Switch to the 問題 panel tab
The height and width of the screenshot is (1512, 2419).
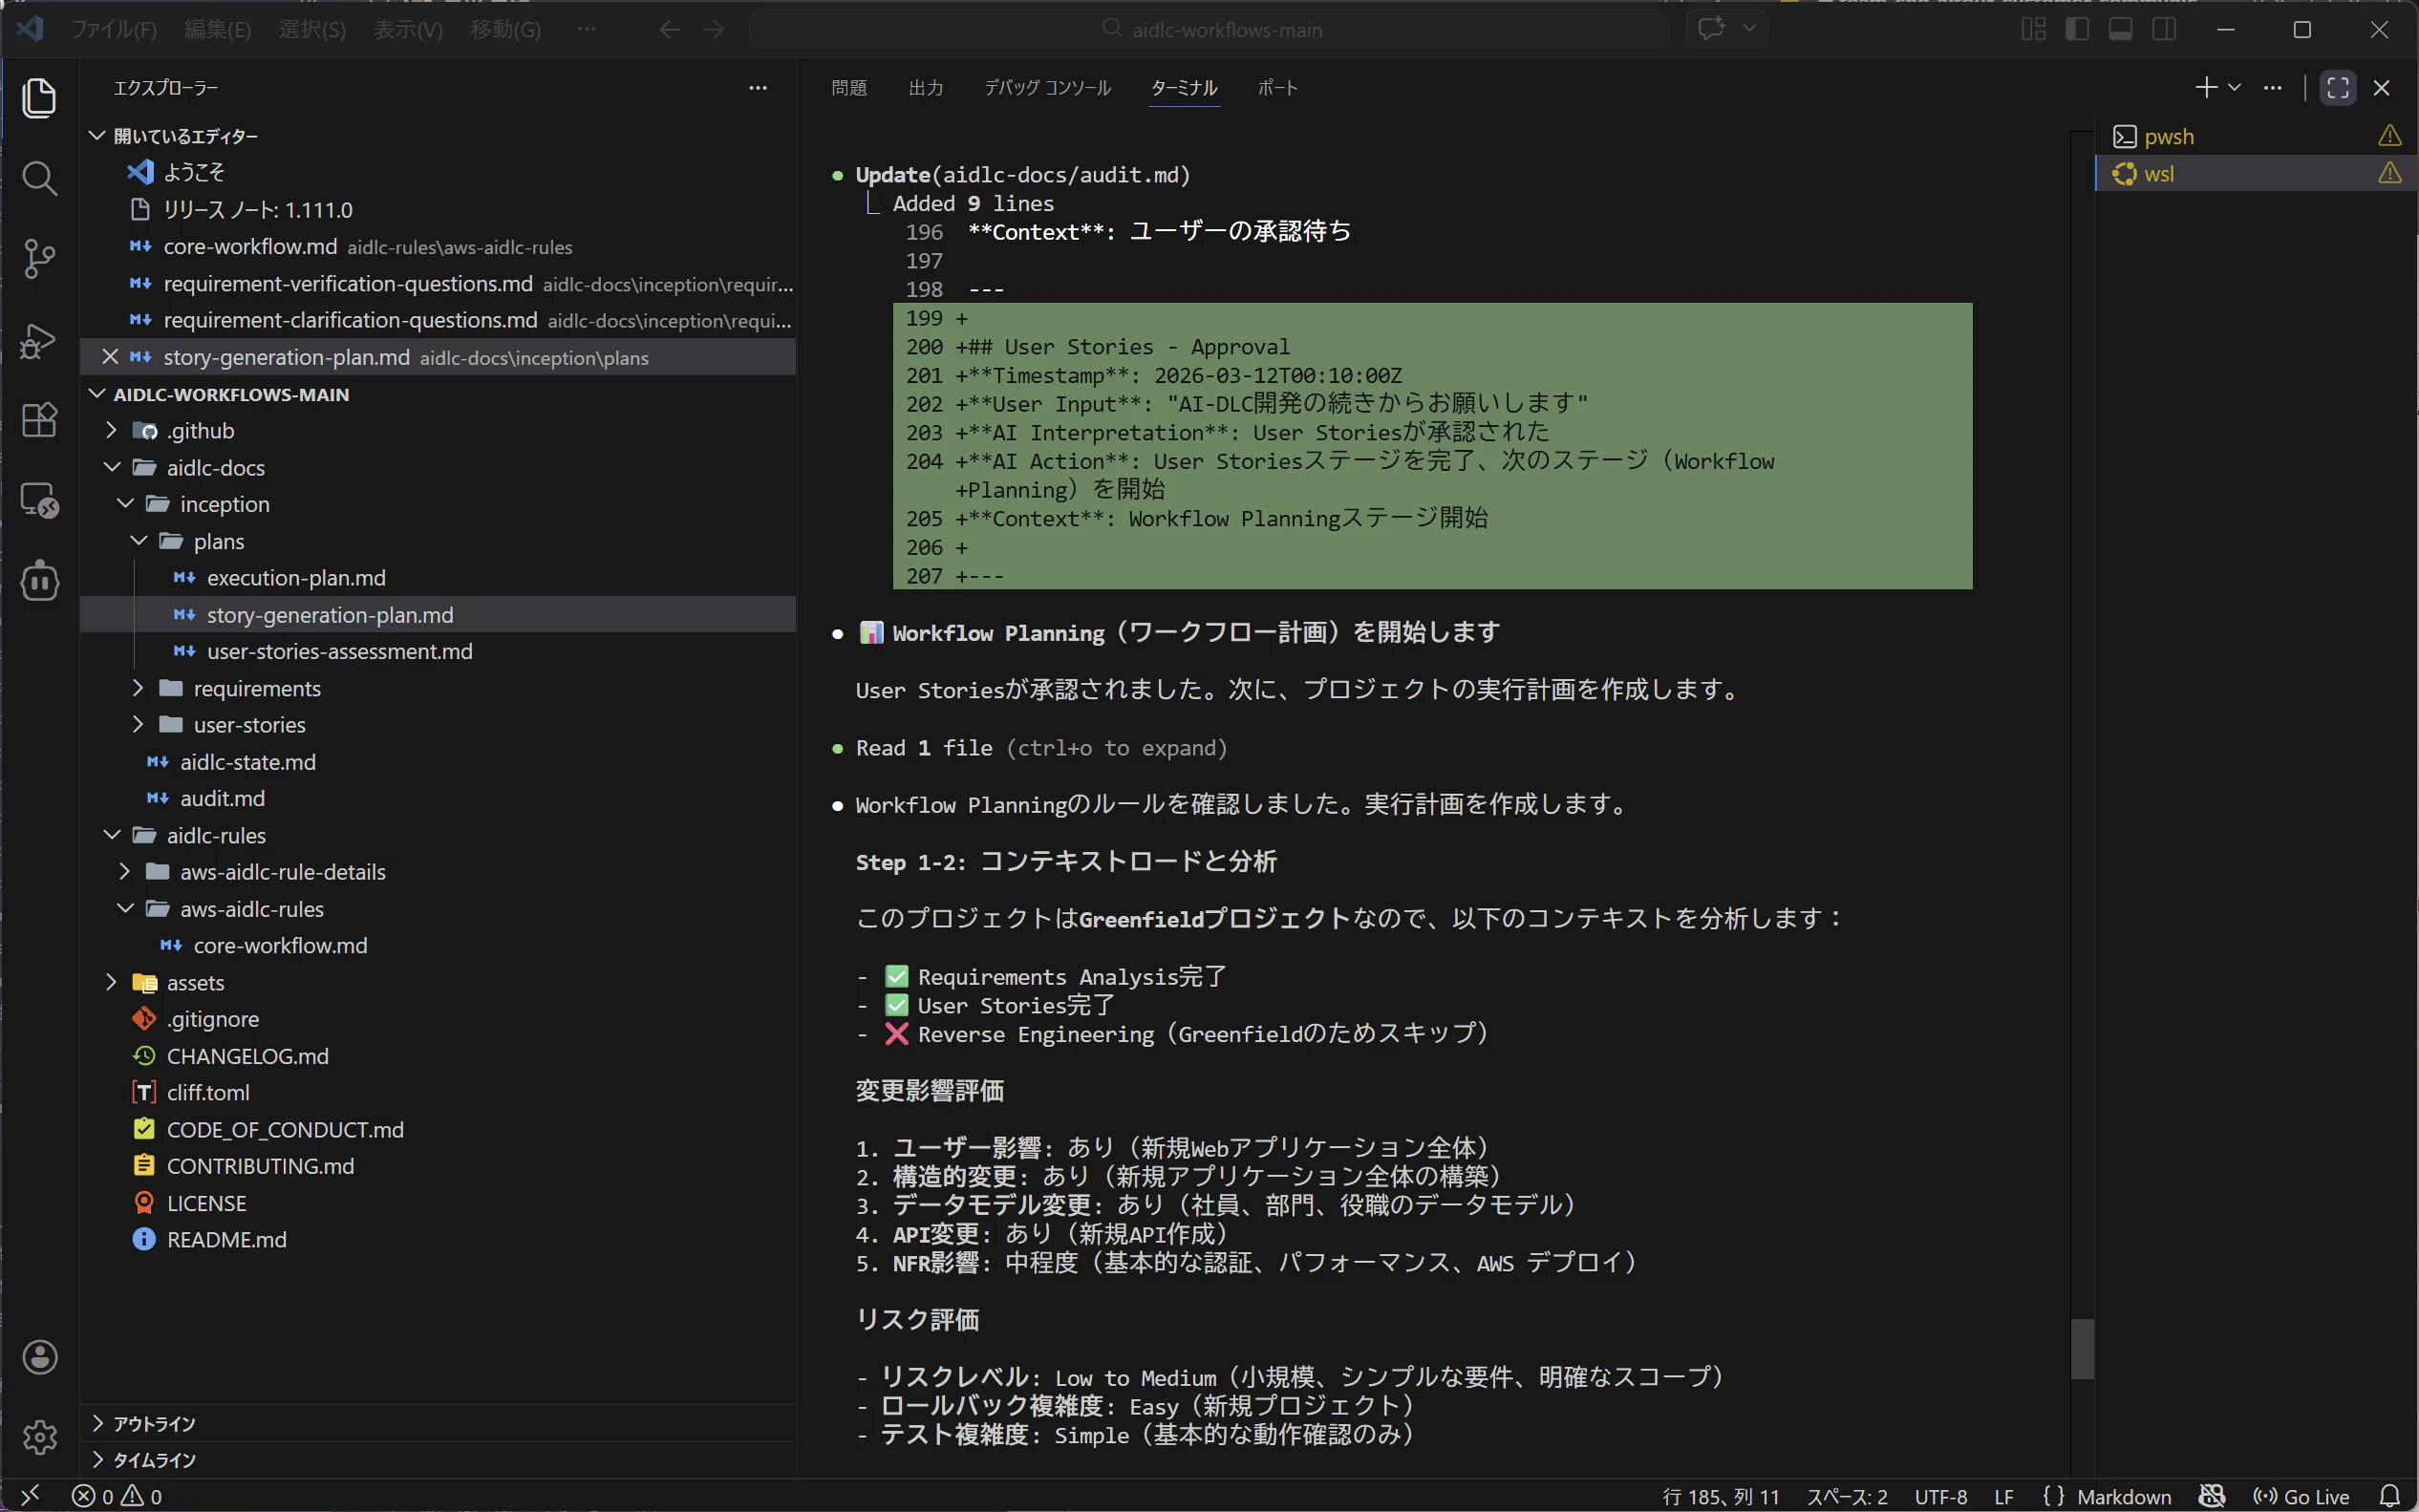(849, 88)
